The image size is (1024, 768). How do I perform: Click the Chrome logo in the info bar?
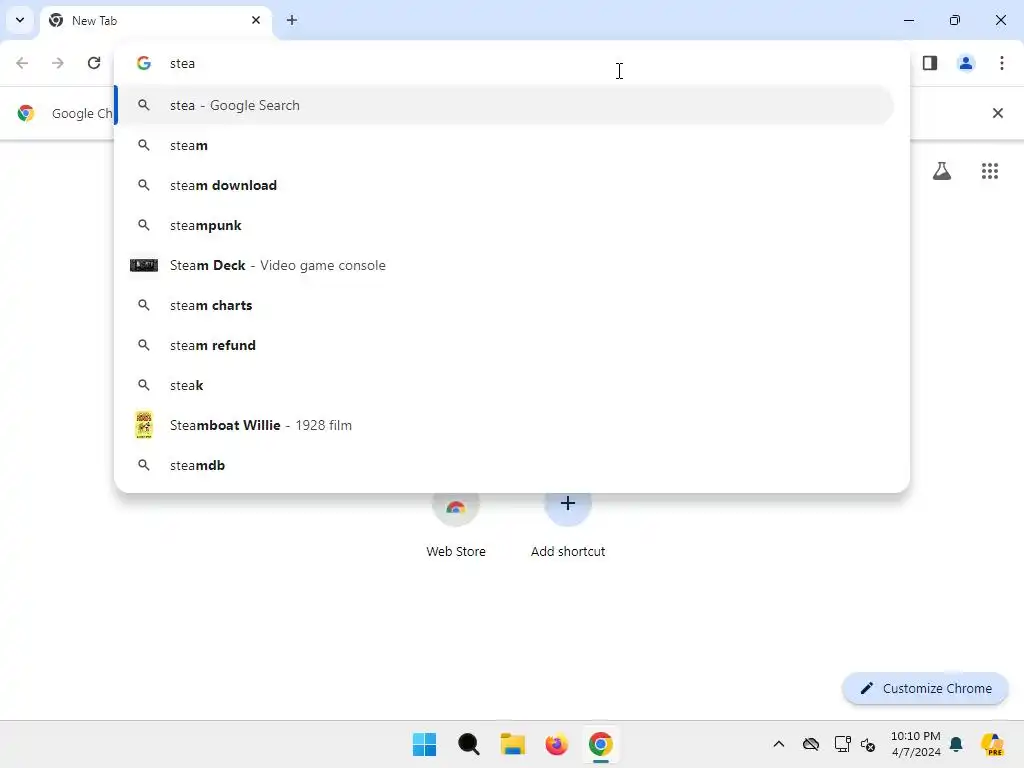pos(26,113)
